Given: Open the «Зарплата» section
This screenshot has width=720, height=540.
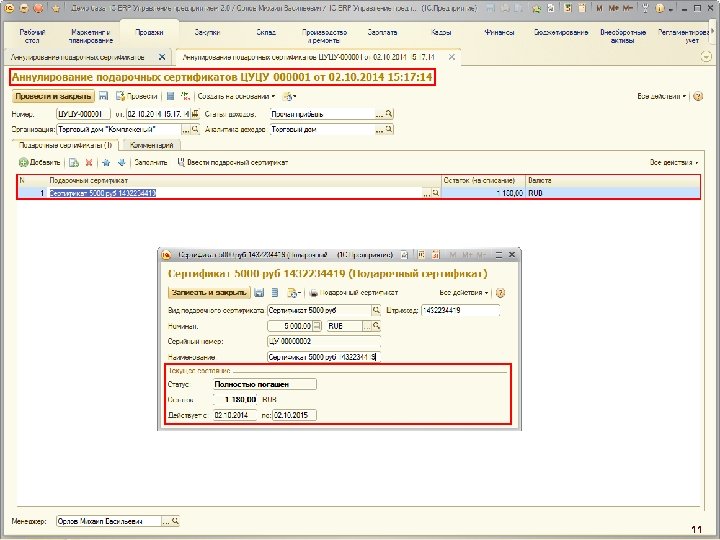Looking at the screenshot, I should [382, 33].
